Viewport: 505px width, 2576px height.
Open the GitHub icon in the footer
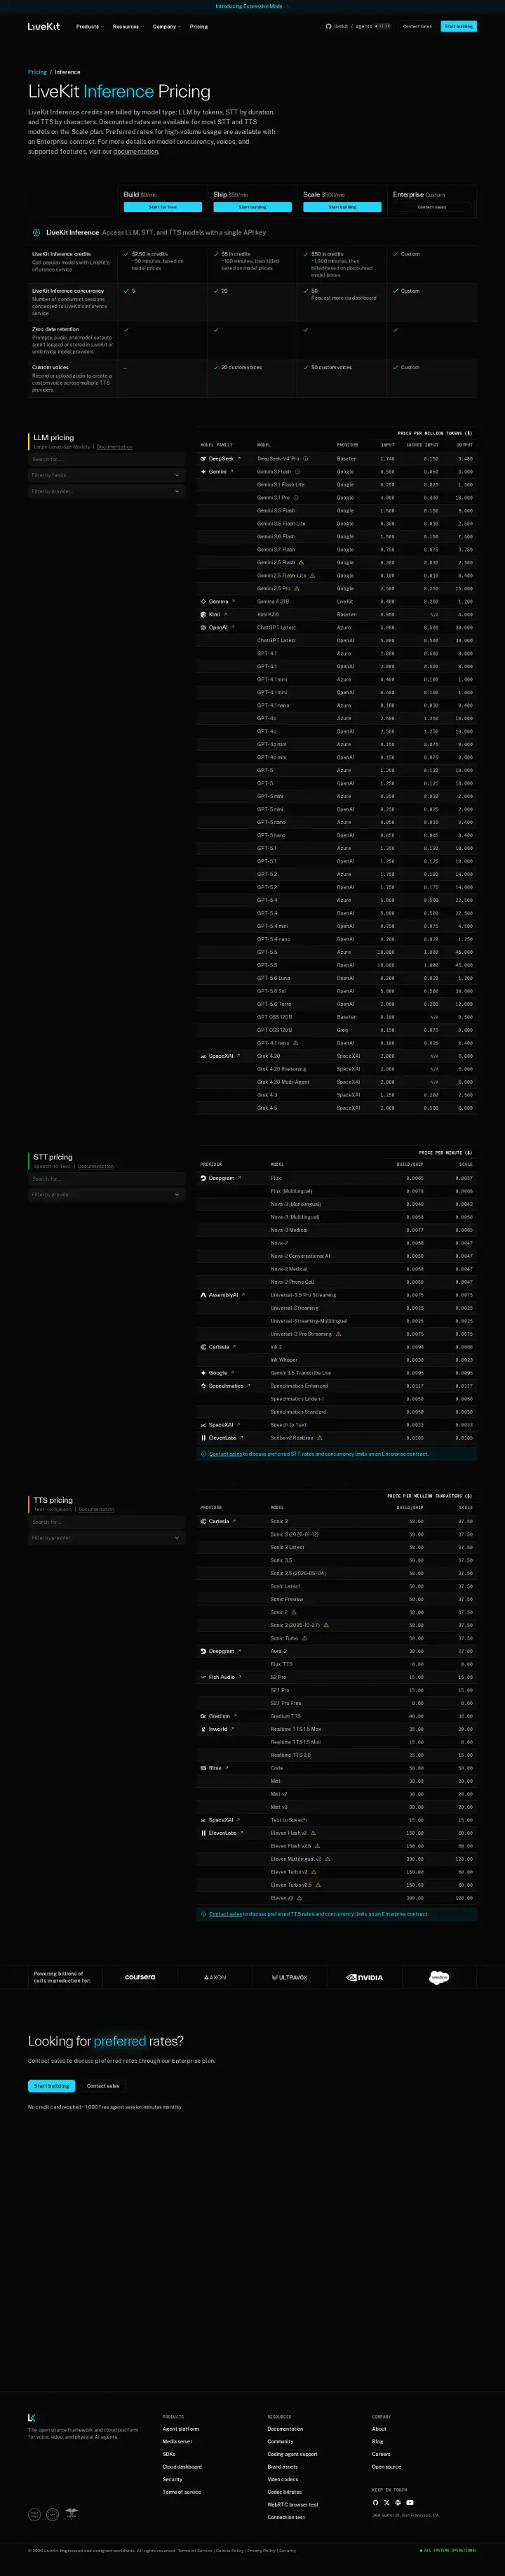[376, 2503]
